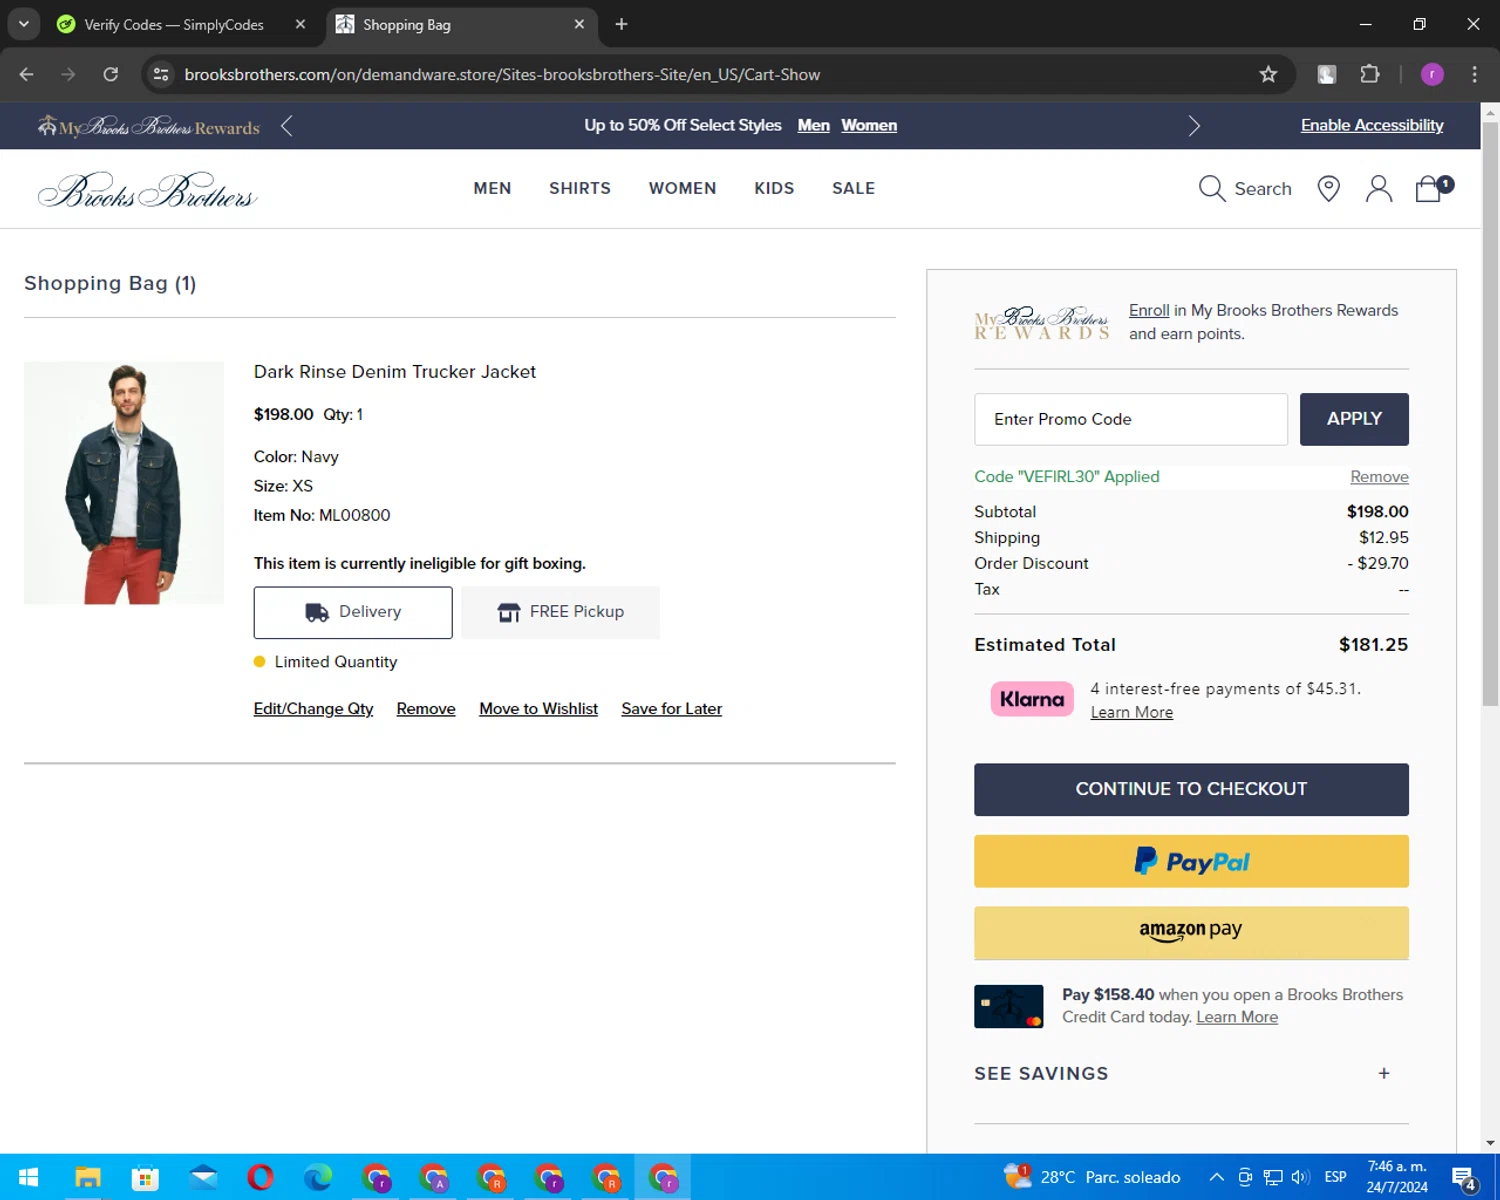Open the search magnifier icon
Image resolution: width=1500 pixels, height=1200 pixels.
point(1212,188)
